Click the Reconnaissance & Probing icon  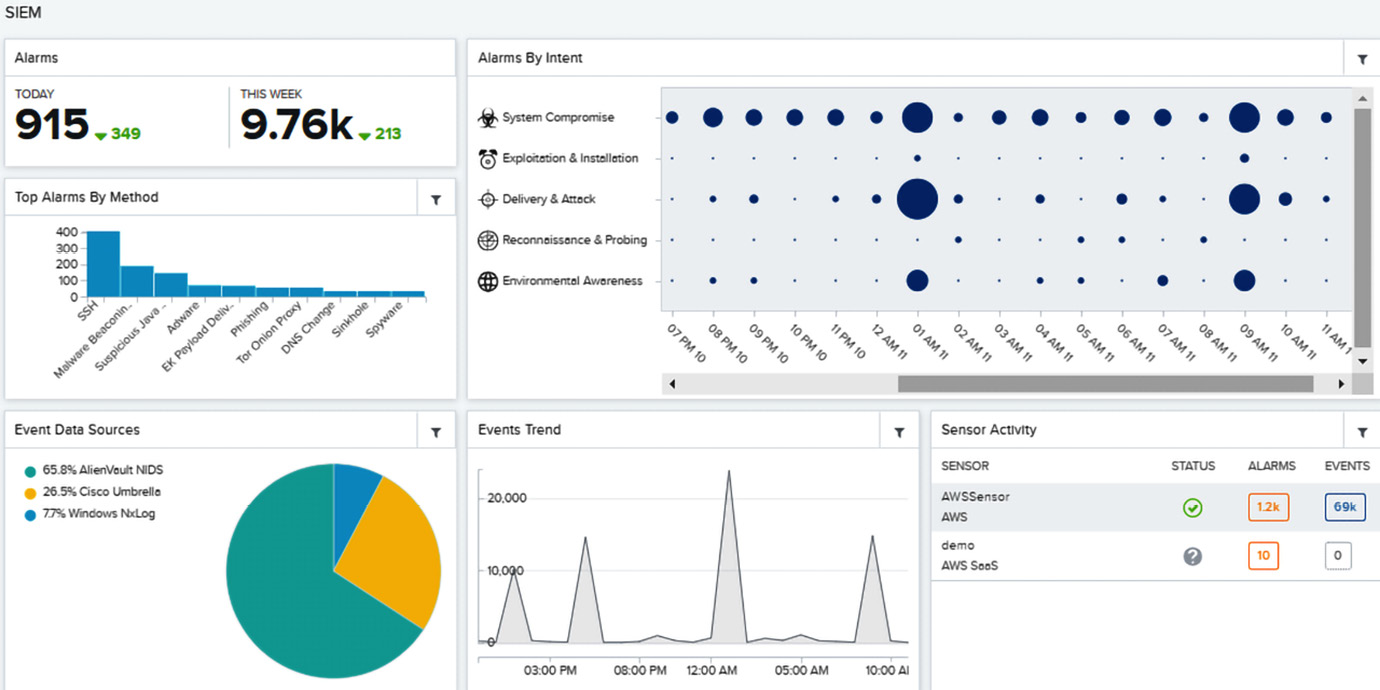point(487,240)
